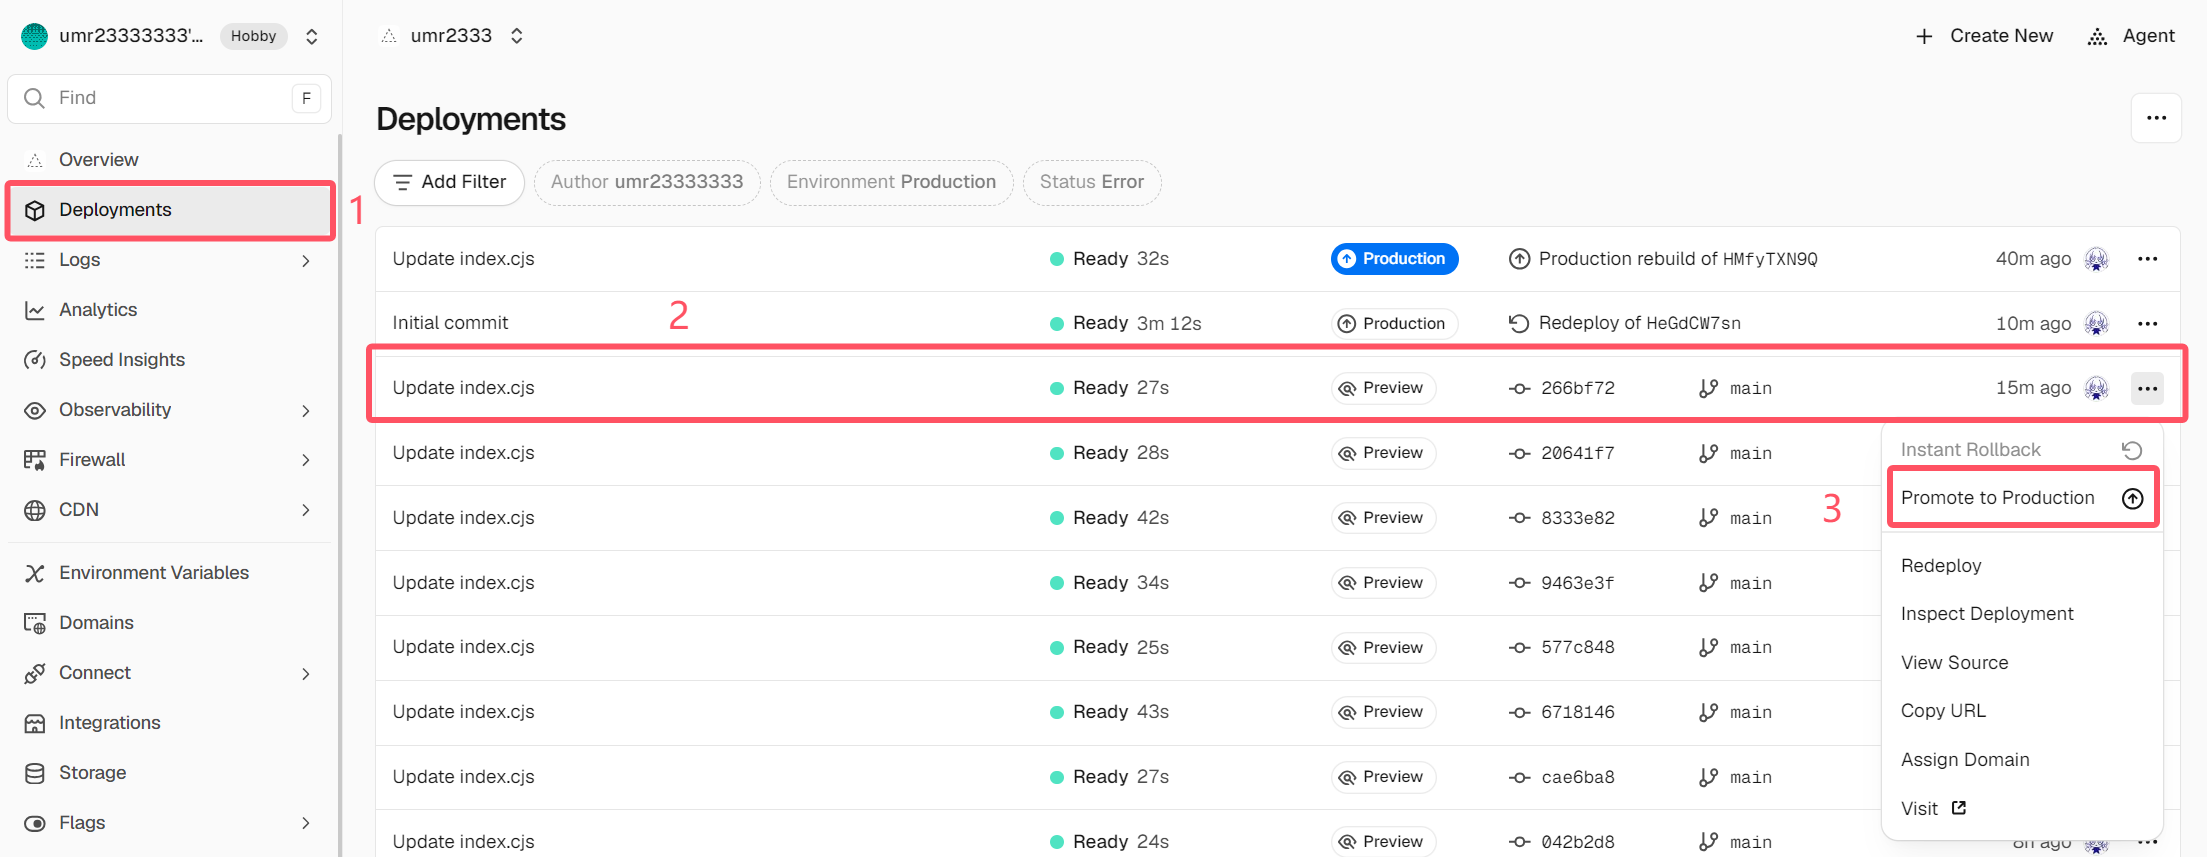Viewport: 2207px width, 857px height.
Task: Click the Storage database icon
Action: pyautogui.click(x=35, y=773)
